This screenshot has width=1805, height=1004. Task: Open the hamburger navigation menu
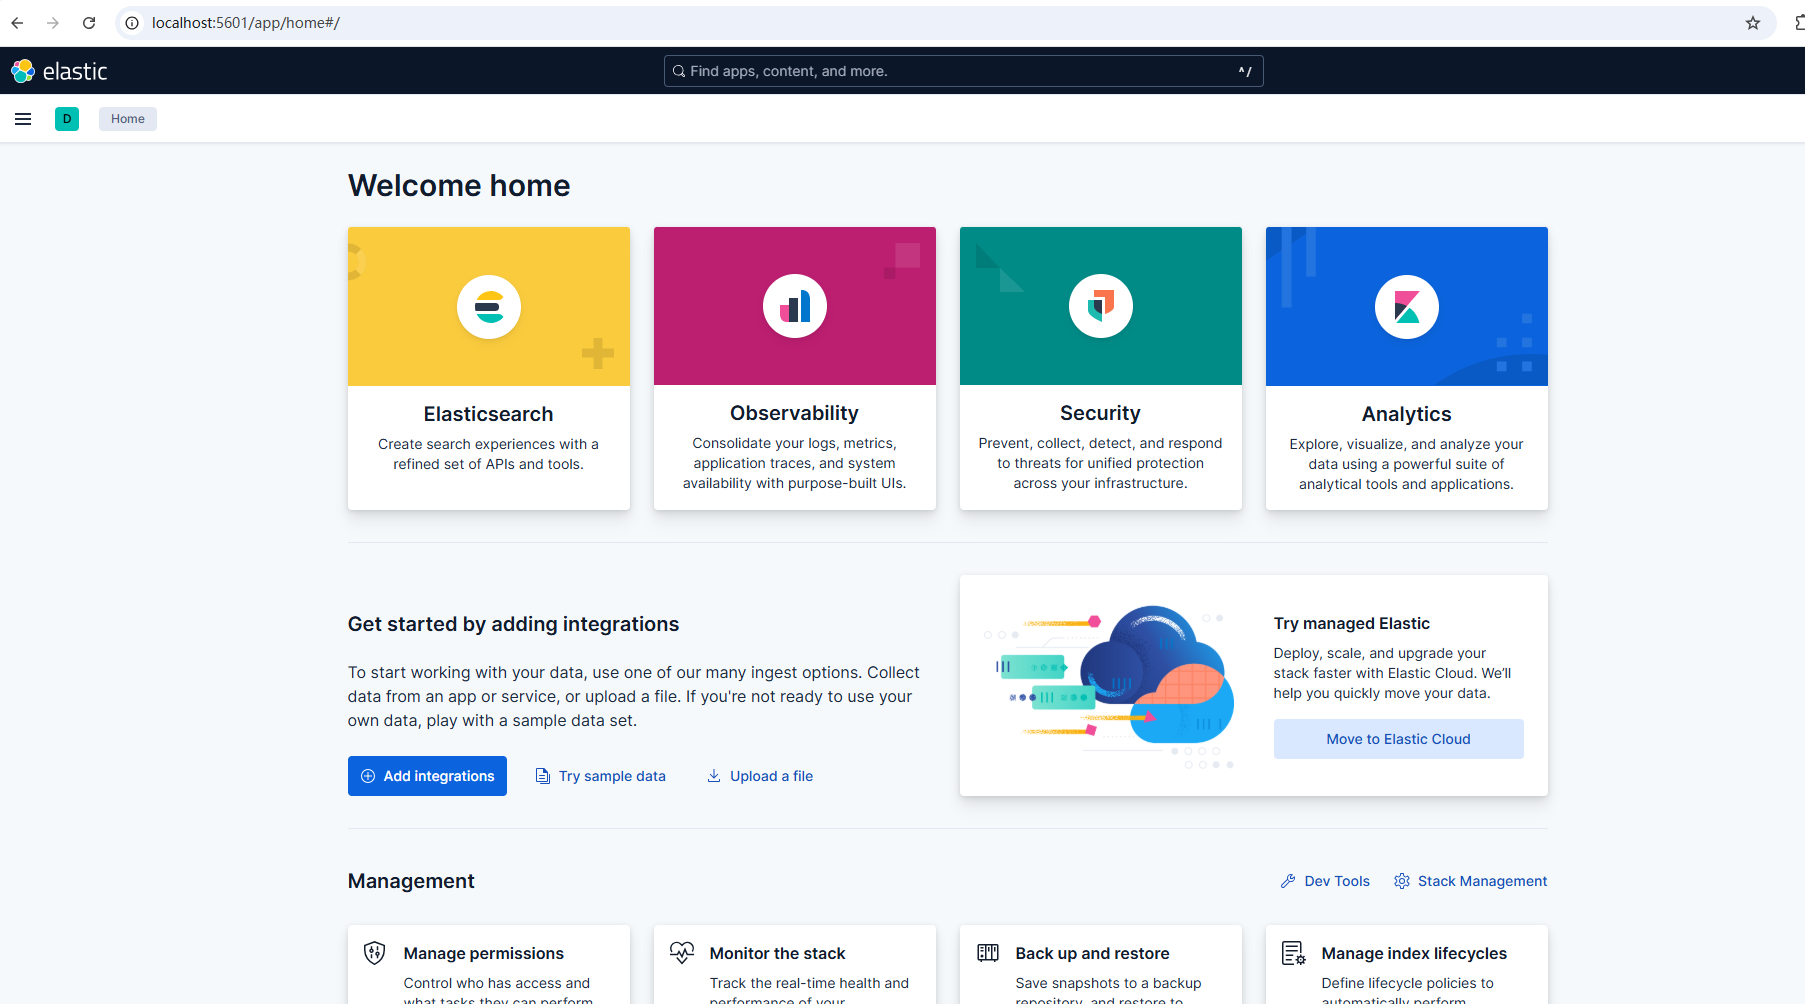coord(23,119)
